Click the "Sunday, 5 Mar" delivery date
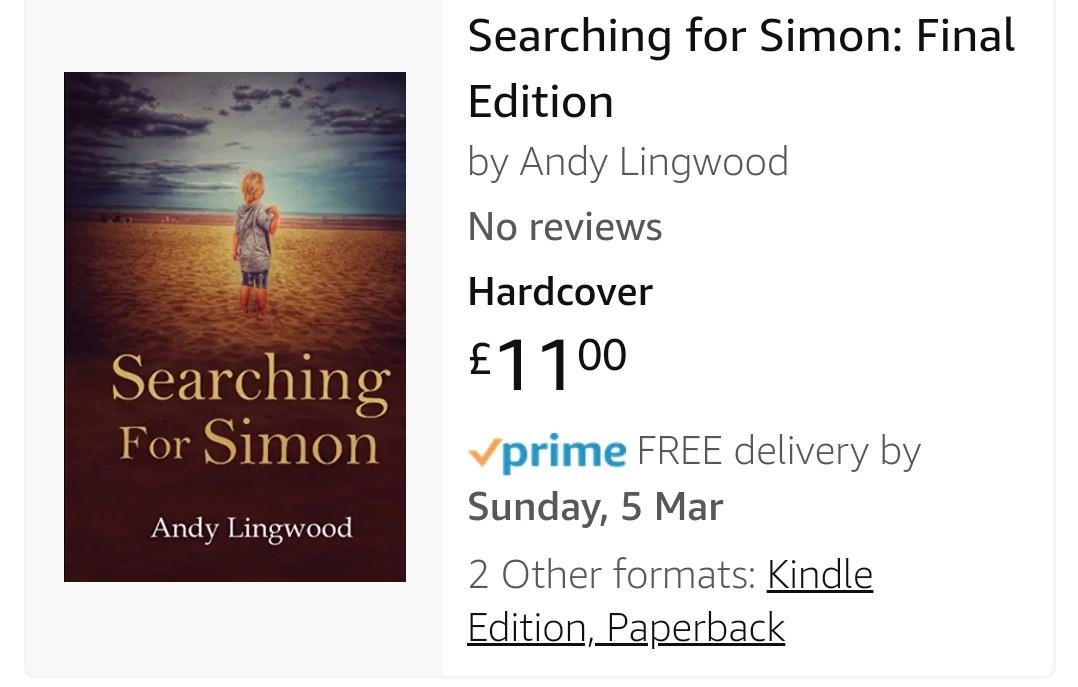The width and height of the screenshot is (1078, 687). click(x=595, y=507)
